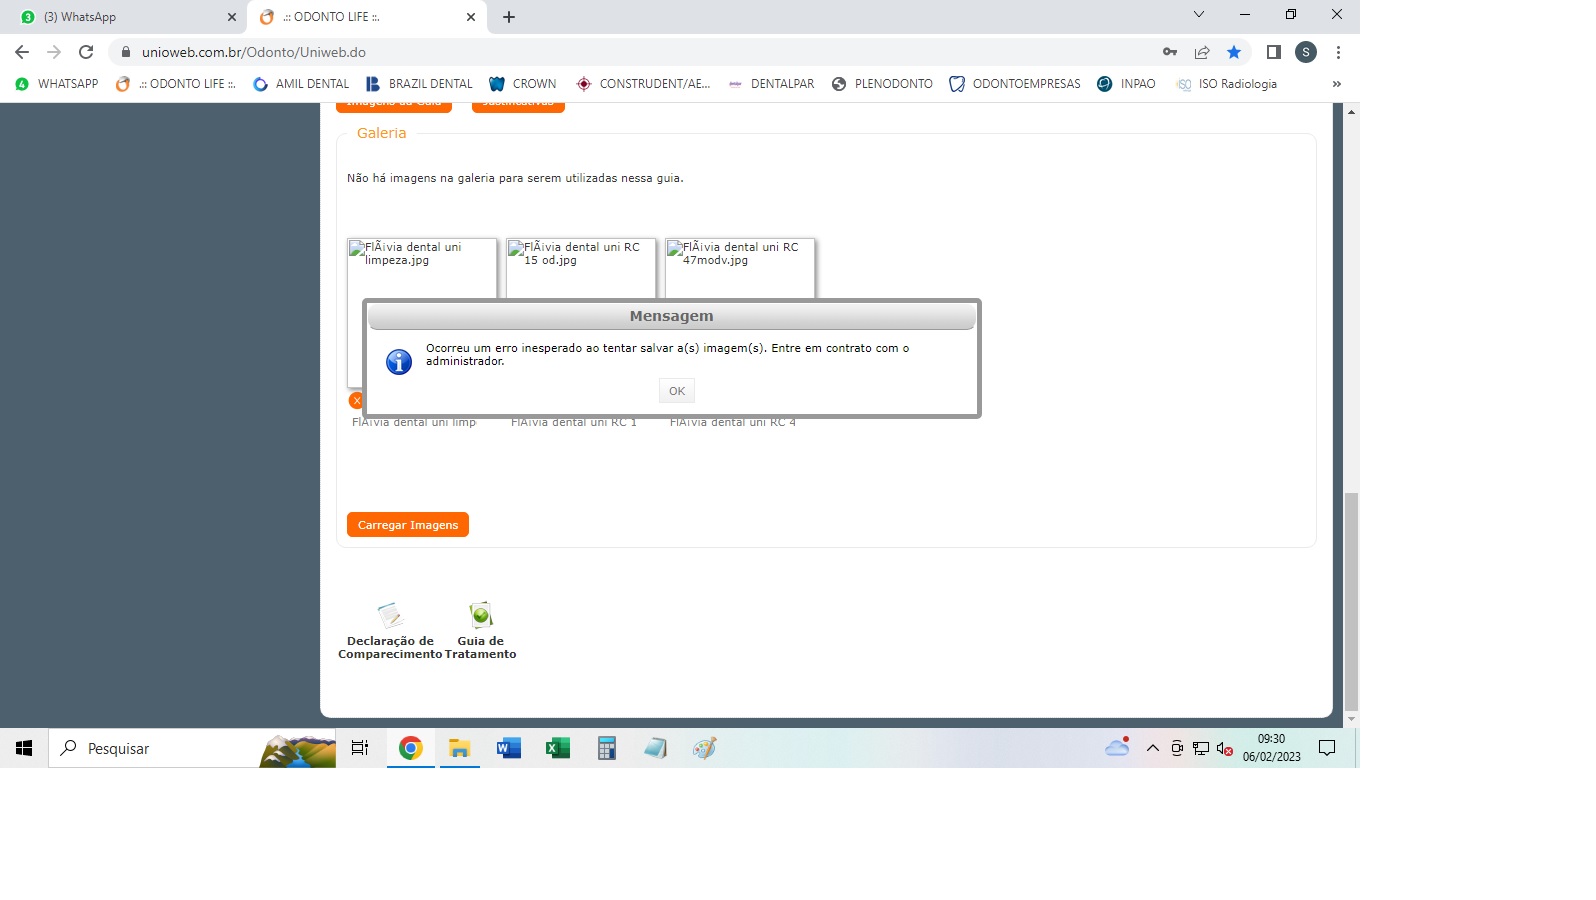Open a new browser tab
Screen dimensions: 1596x900
pyautogui.click(x=509, y=17)
